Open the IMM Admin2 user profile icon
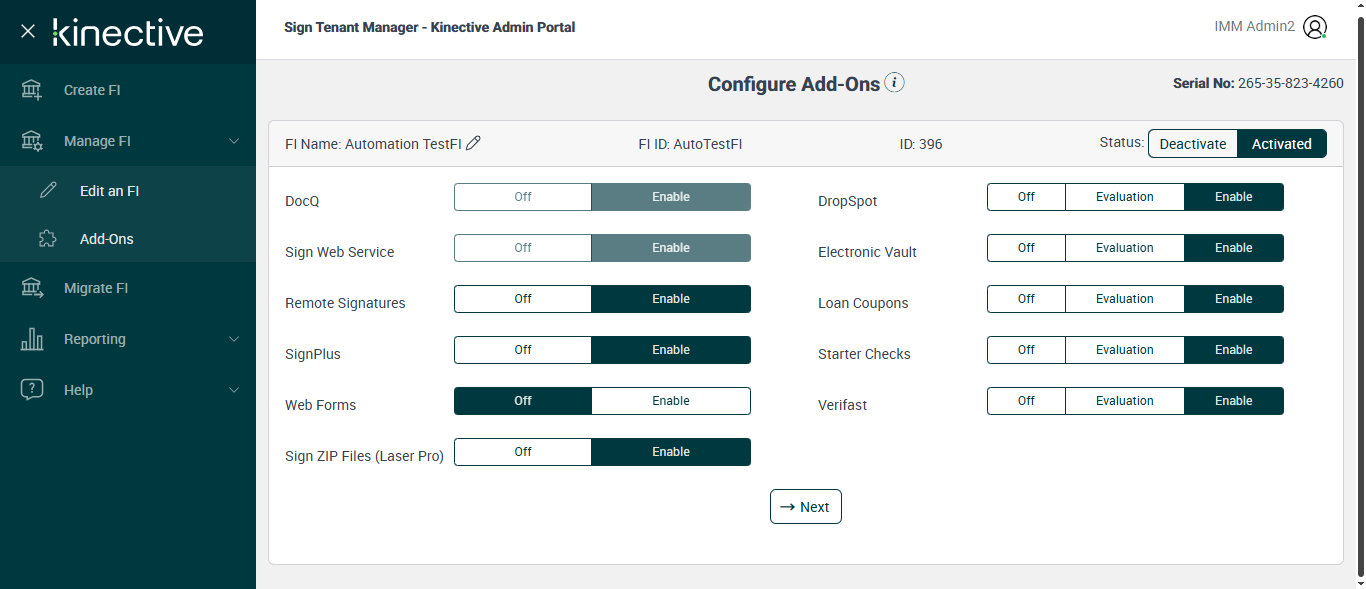 click(1315, 27)
